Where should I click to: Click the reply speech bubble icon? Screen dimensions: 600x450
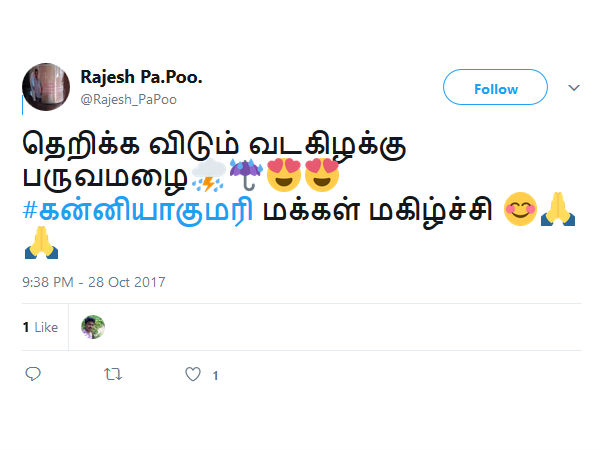click(x=33, y=374)
